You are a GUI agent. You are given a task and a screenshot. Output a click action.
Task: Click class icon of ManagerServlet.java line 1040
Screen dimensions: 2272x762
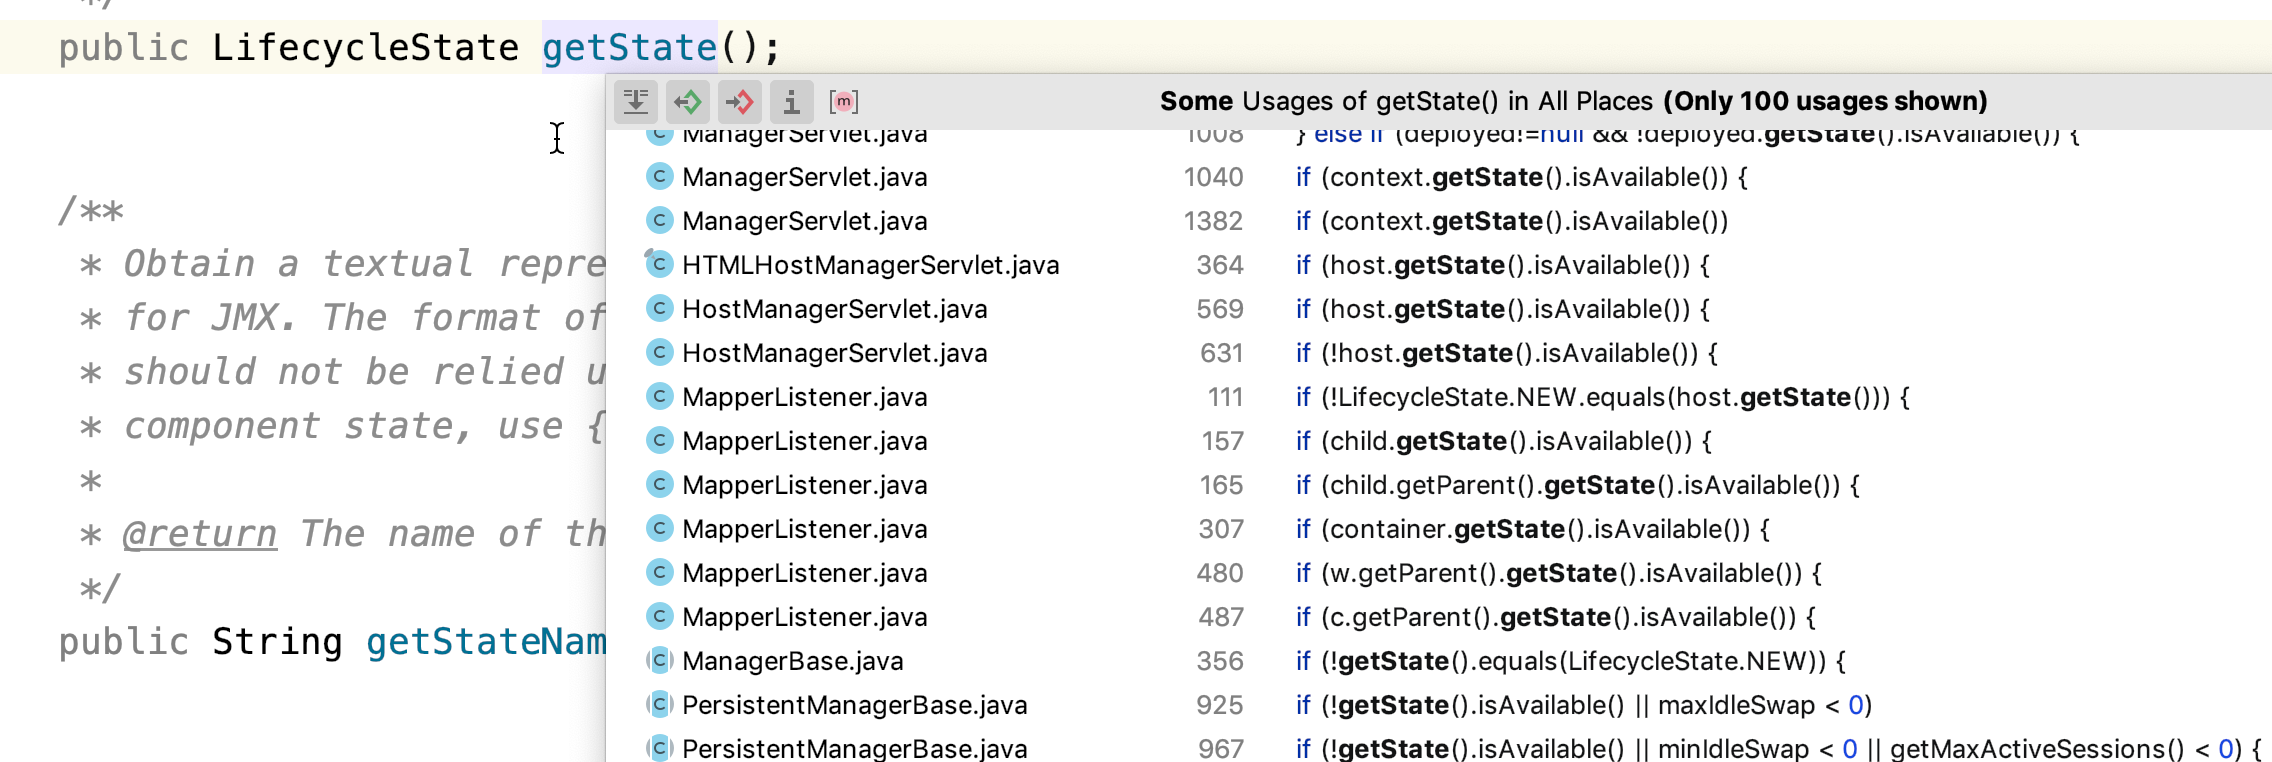(658, 176)
